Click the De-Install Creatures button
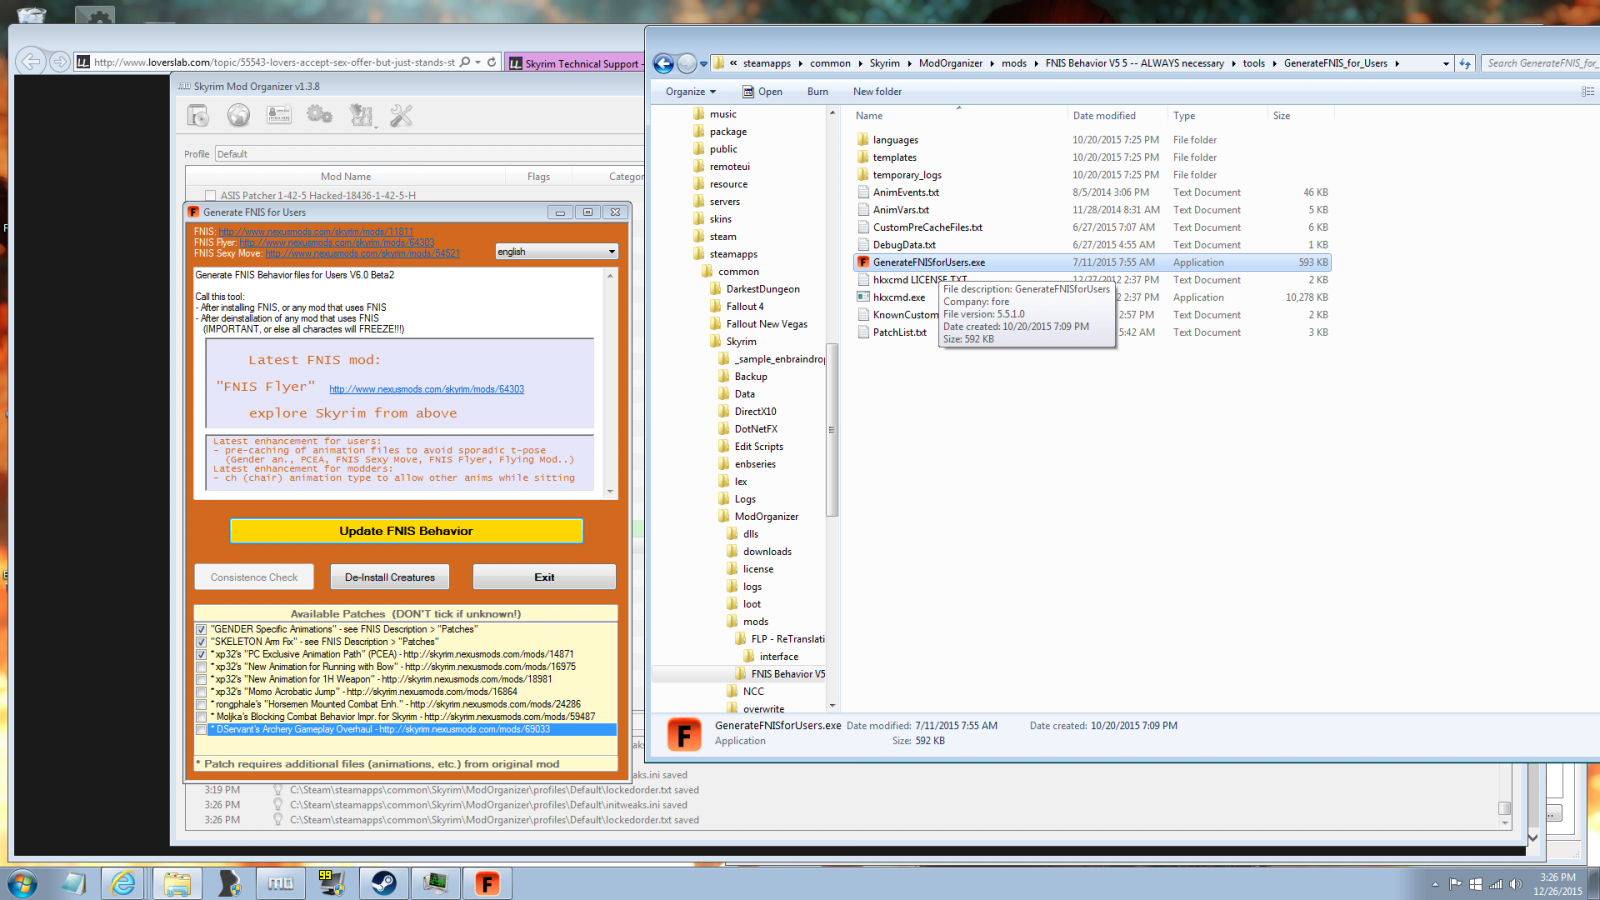 pyautogui.click(x=390, y=577)
